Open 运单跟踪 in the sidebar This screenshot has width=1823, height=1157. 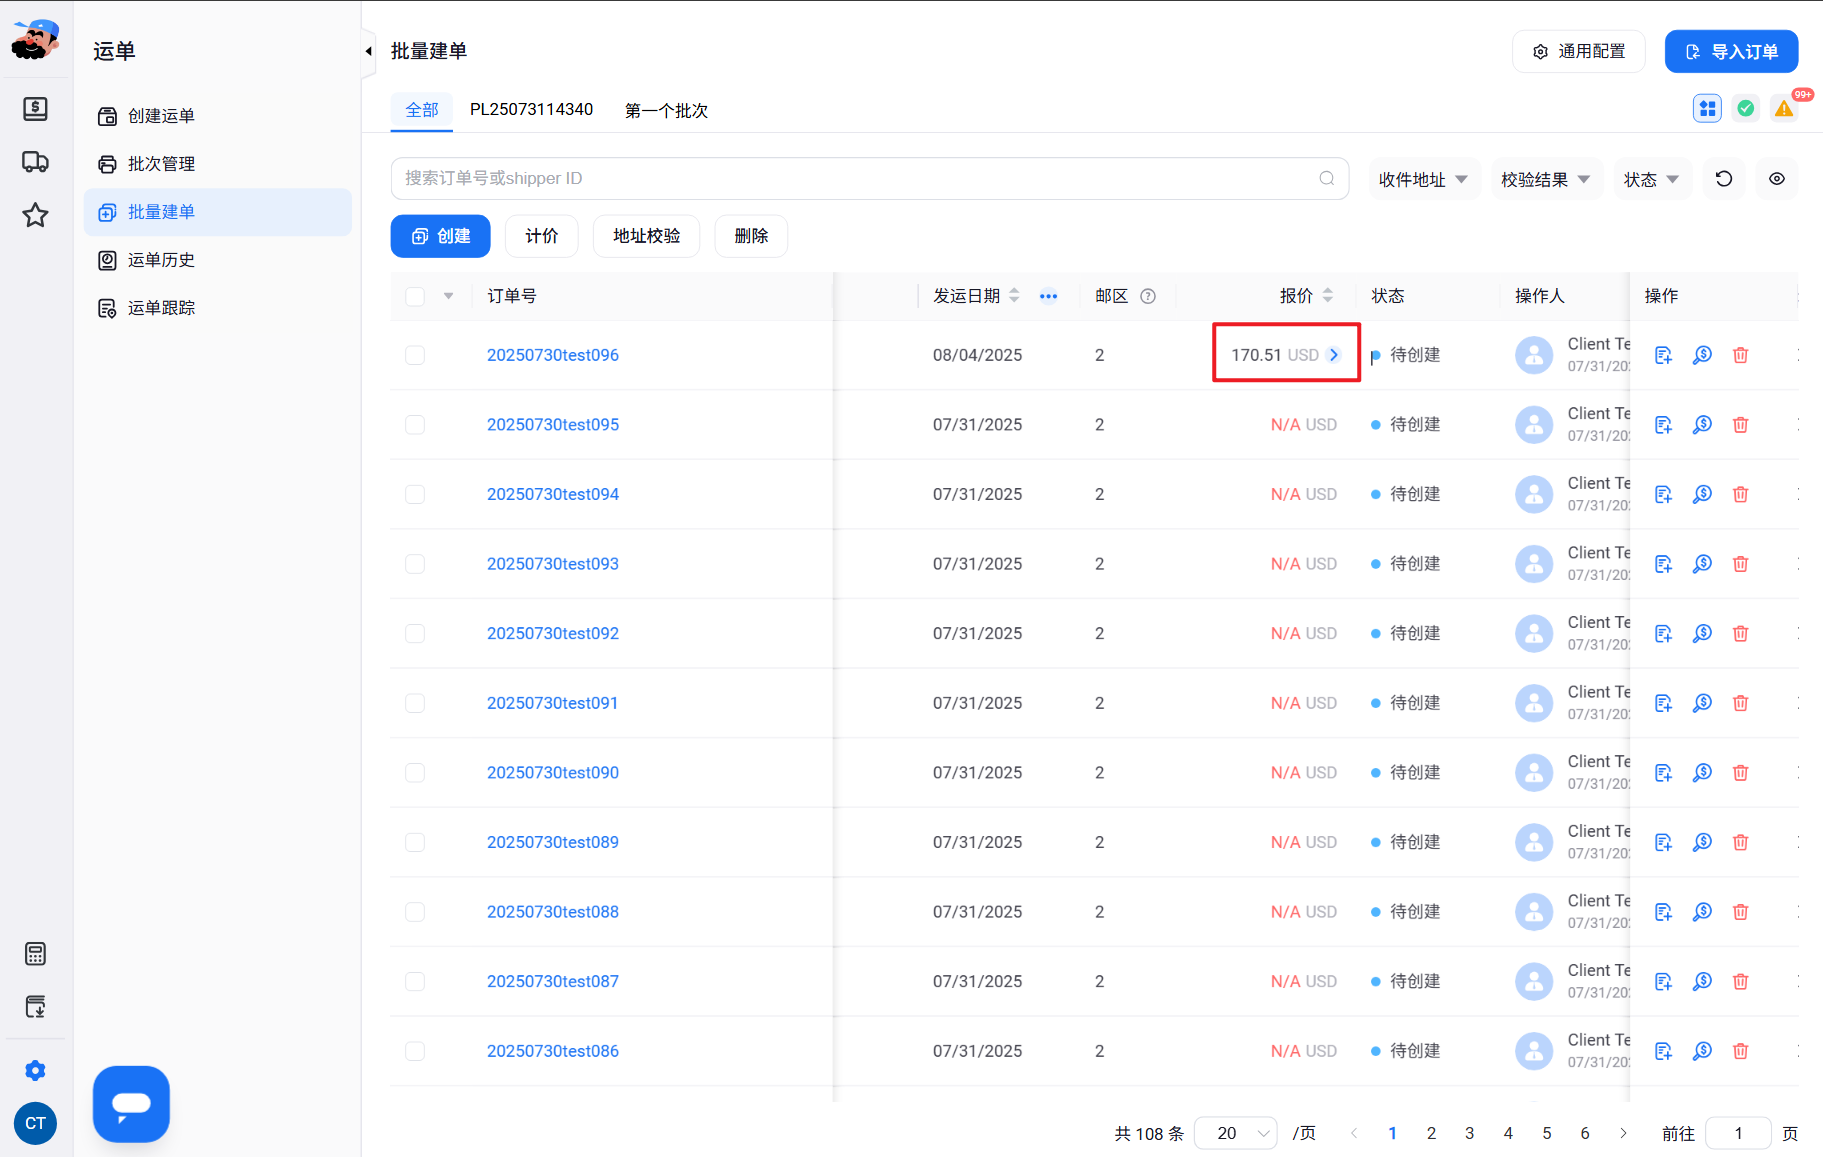coord(218,308)
